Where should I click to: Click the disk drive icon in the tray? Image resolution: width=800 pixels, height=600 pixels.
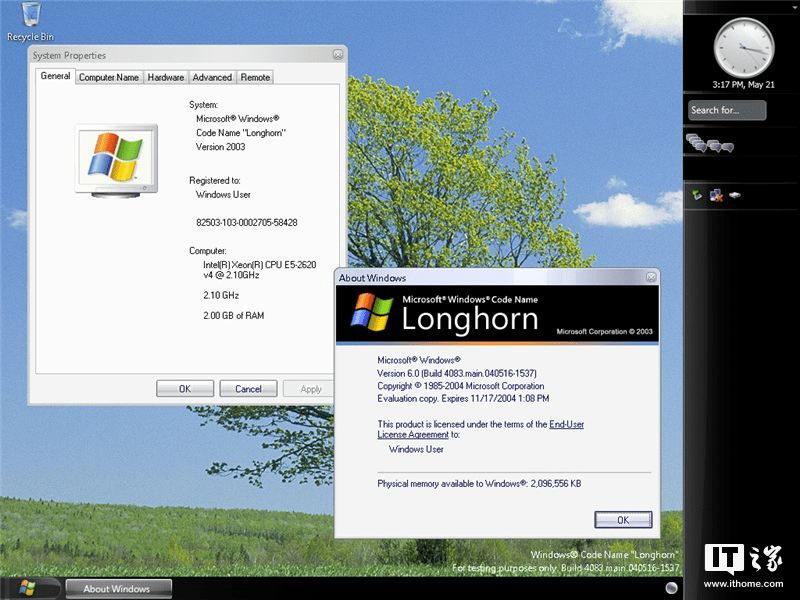[734, 194]
